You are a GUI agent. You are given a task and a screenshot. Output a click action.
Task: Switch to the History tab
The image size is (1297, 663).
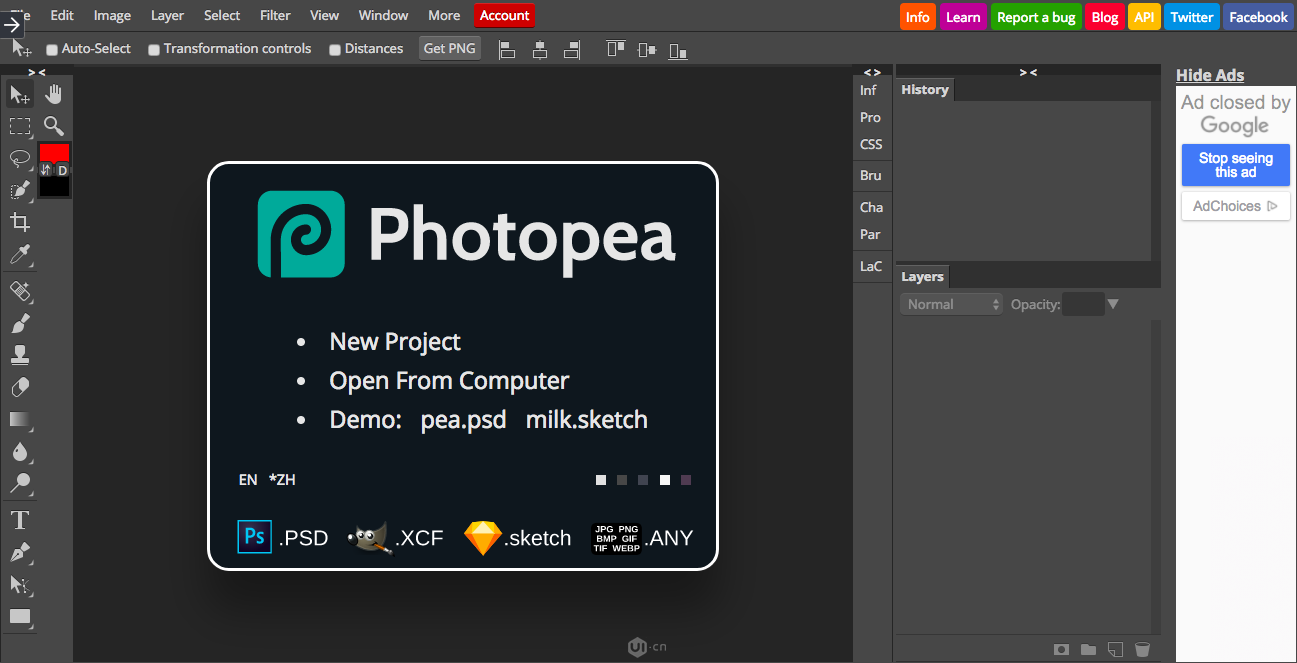pyautogui.click(x=925, y=90)
